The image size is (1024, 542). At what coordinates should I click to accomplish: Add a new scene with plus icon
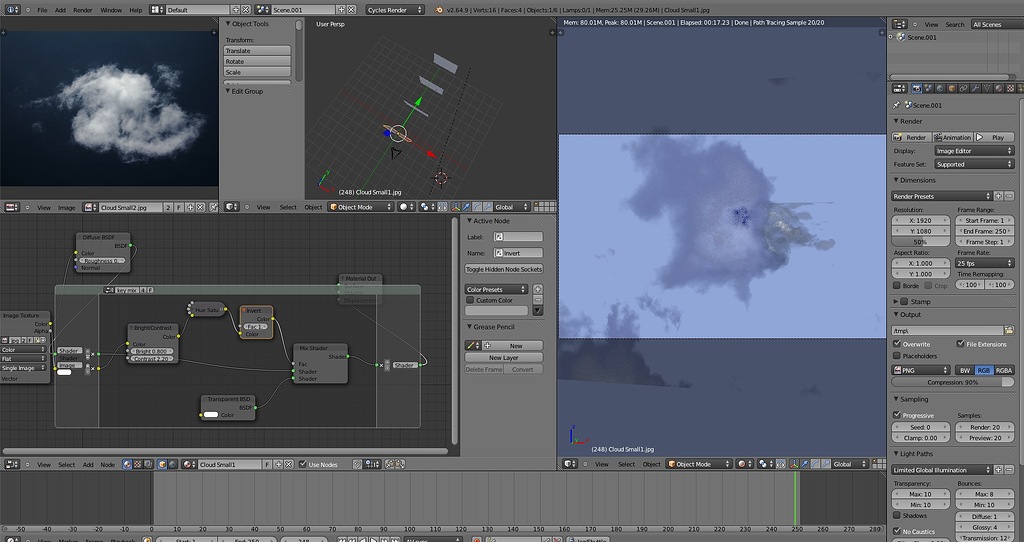click(x=341, y=10)
